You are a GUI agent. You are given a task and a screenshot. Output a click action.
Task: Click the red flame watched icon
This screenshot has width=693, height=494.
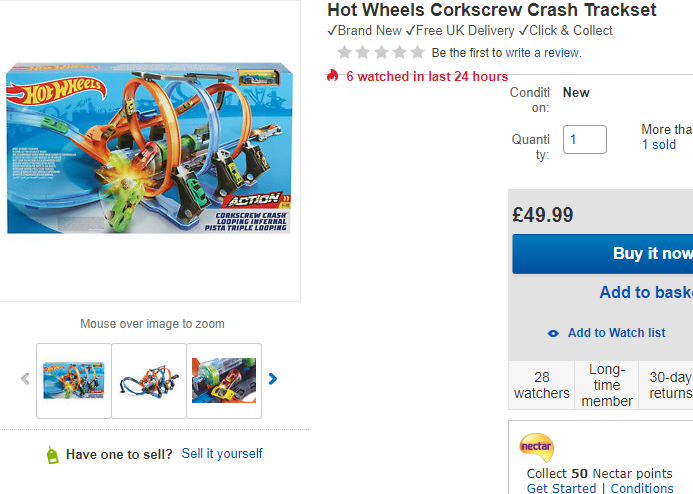click(333, 76)
